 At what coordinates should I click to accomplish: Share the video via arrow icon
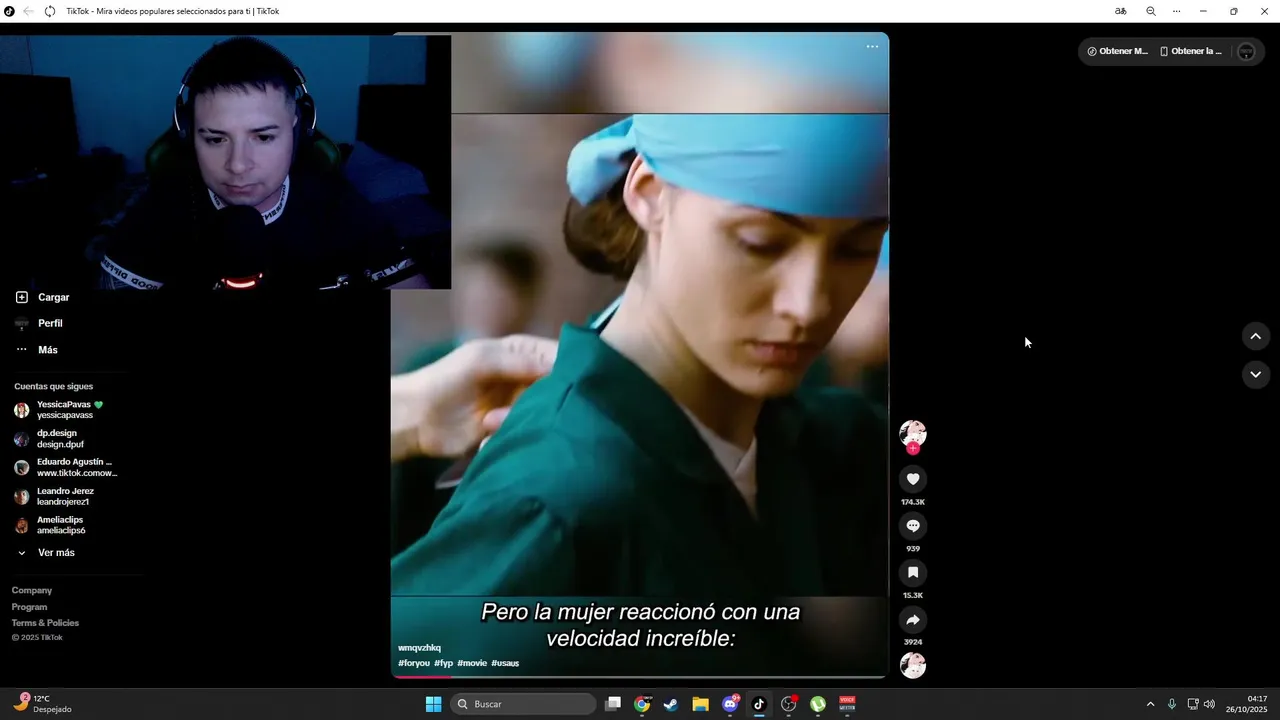click(913, 620)
